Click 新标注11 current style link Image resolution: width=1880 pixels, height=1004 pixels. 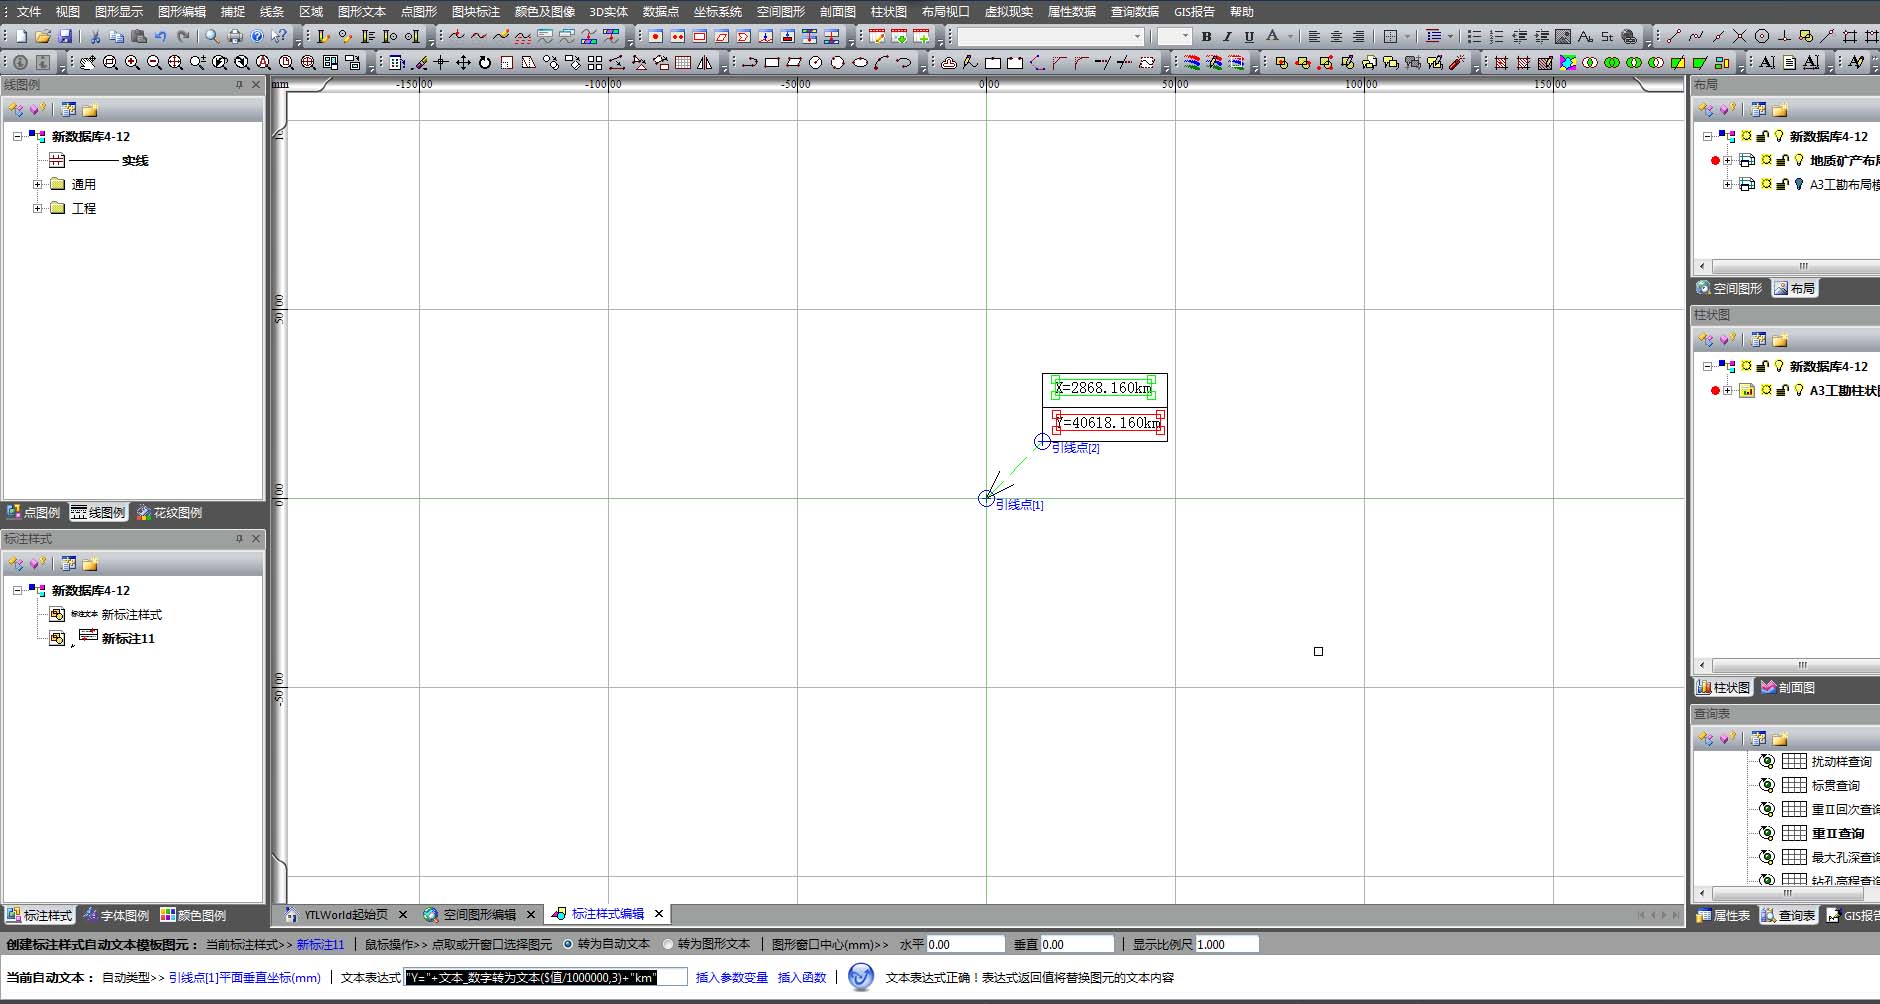coord(320,944)
